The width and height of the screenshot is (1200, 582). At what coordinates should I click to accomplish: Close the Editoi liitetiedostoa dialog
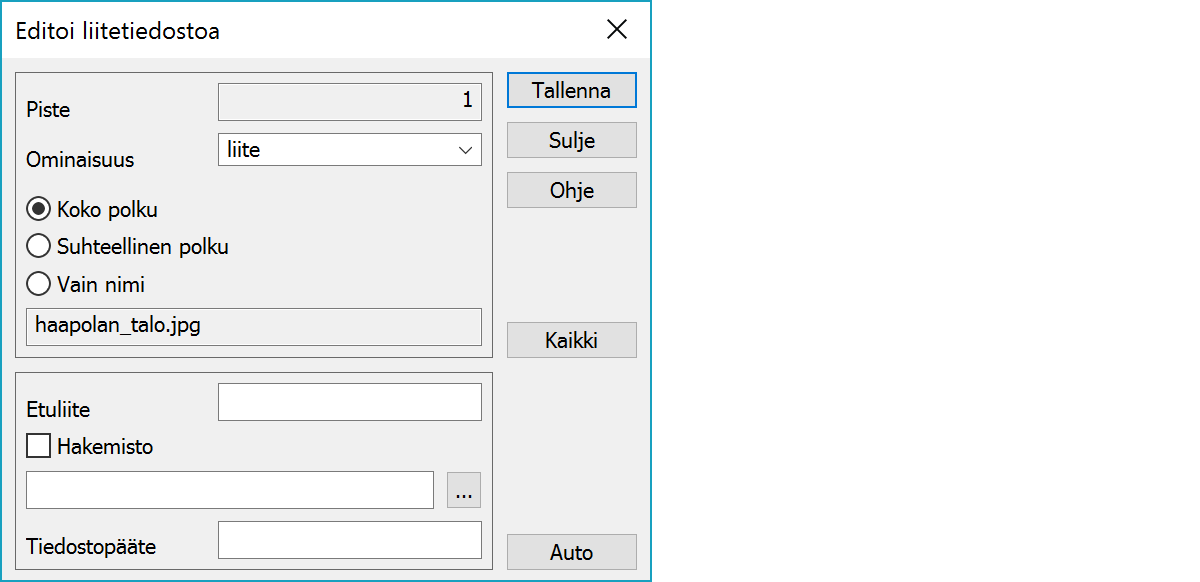pyautogui.click(x=617, y=30)
